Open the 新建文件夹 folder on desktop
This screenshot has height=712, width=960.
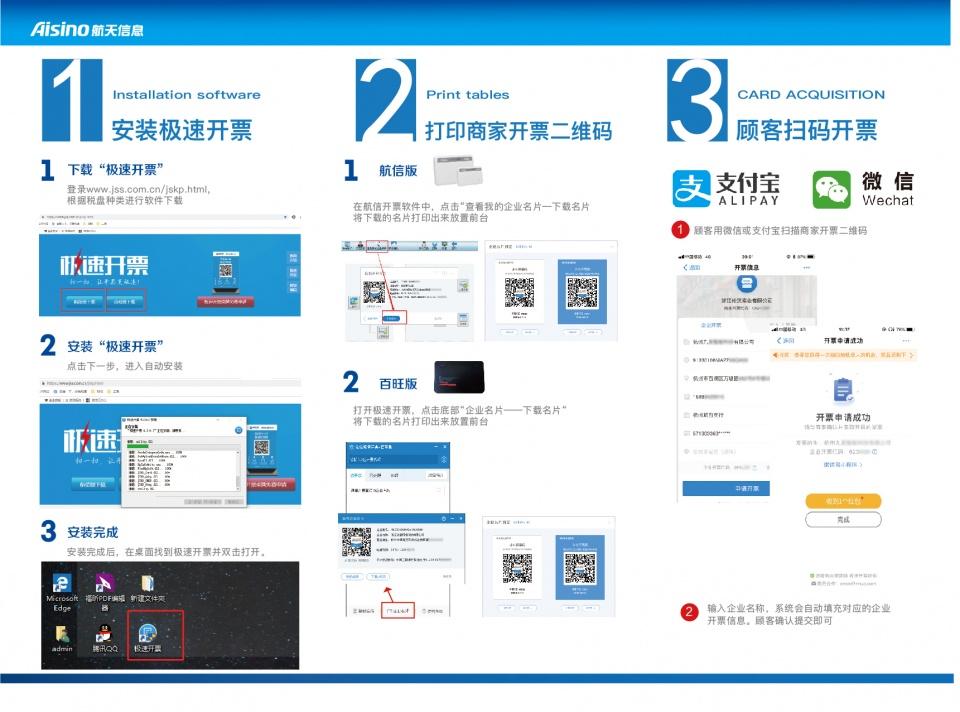(148, 589)
